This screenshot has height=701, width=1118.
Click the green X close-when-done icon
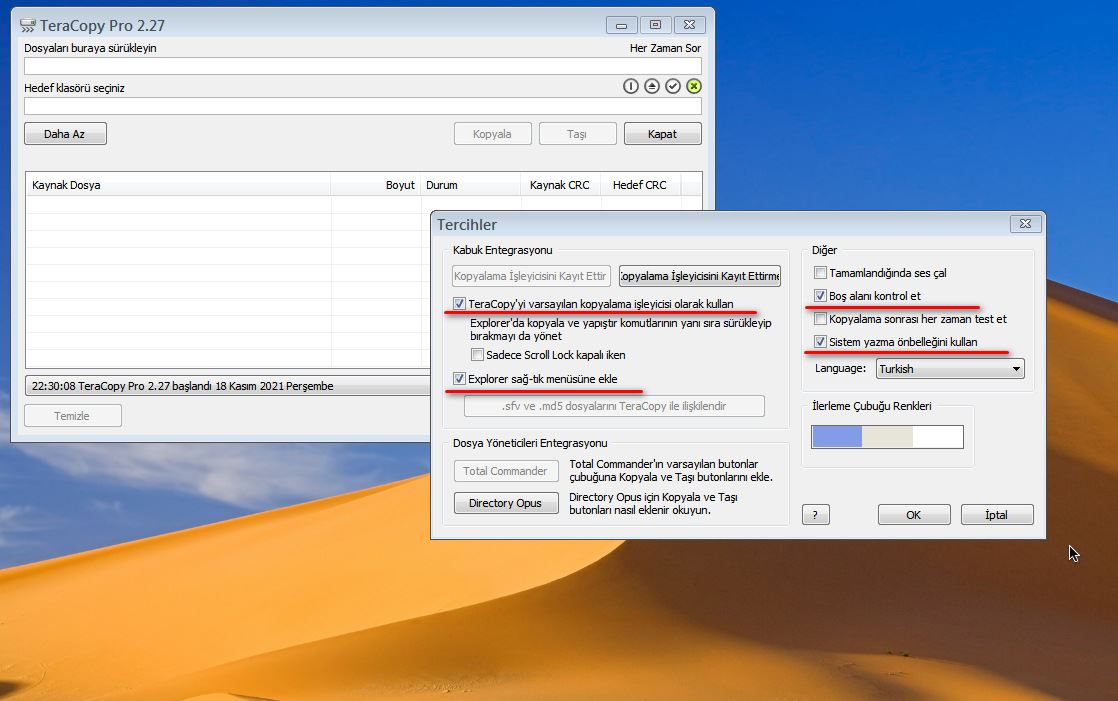tap(694, 86)
